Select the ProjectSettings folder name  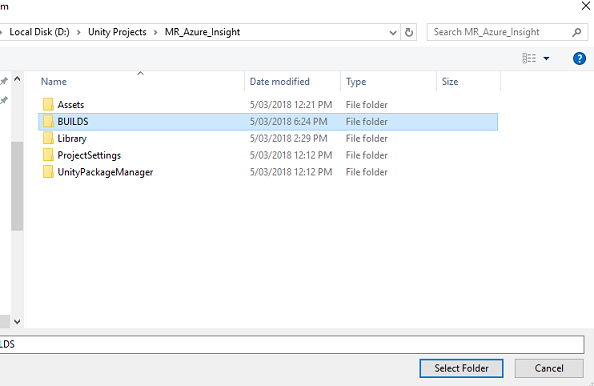pyautogui.click(x=89, y=155)
